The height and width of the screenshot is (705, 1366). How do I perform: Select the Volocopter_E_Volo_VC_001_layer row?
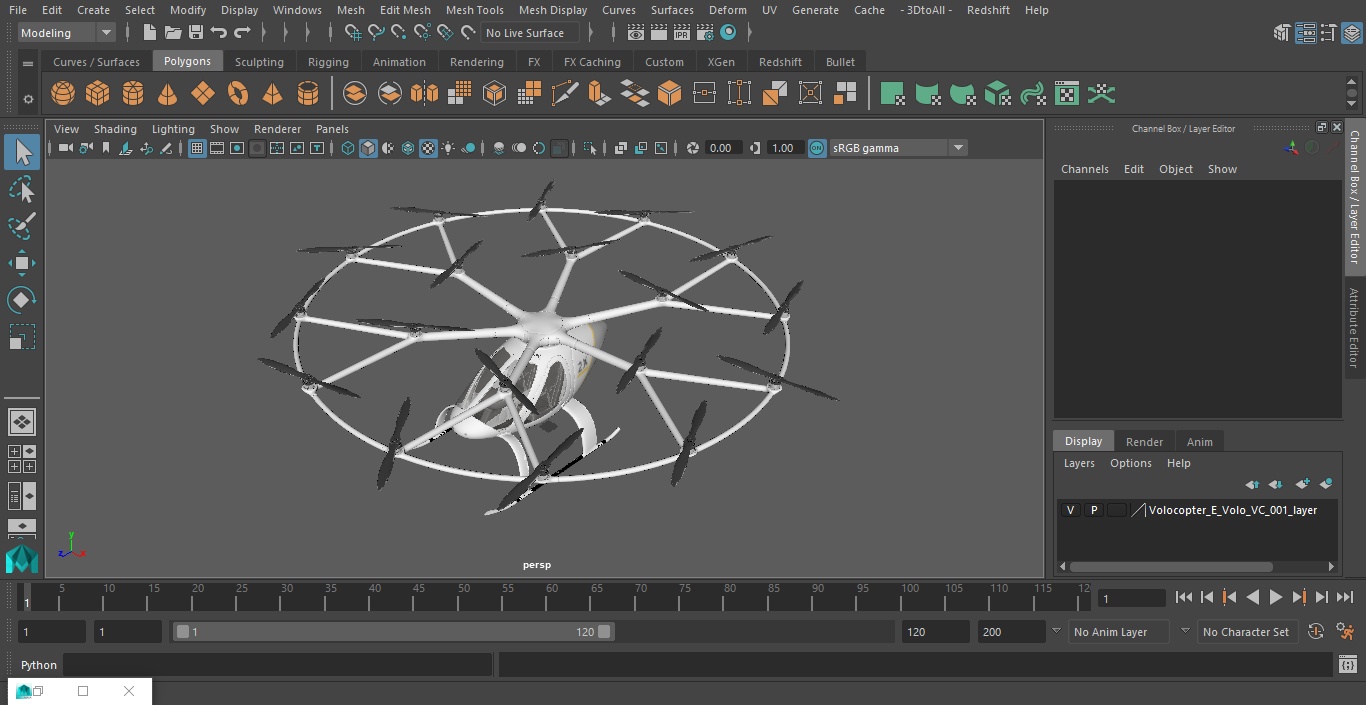coord(1197,510)
